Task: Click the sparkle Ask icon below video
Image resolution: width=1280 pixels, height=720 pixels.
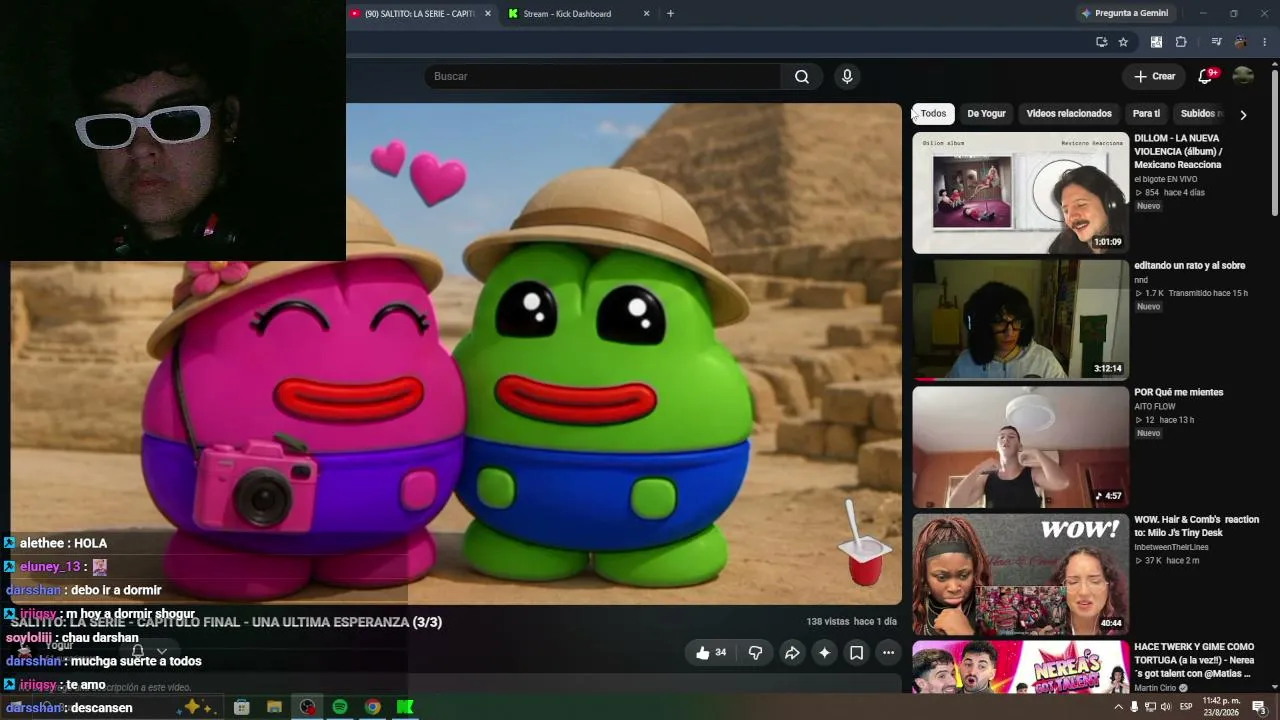Action: (824, 653)
